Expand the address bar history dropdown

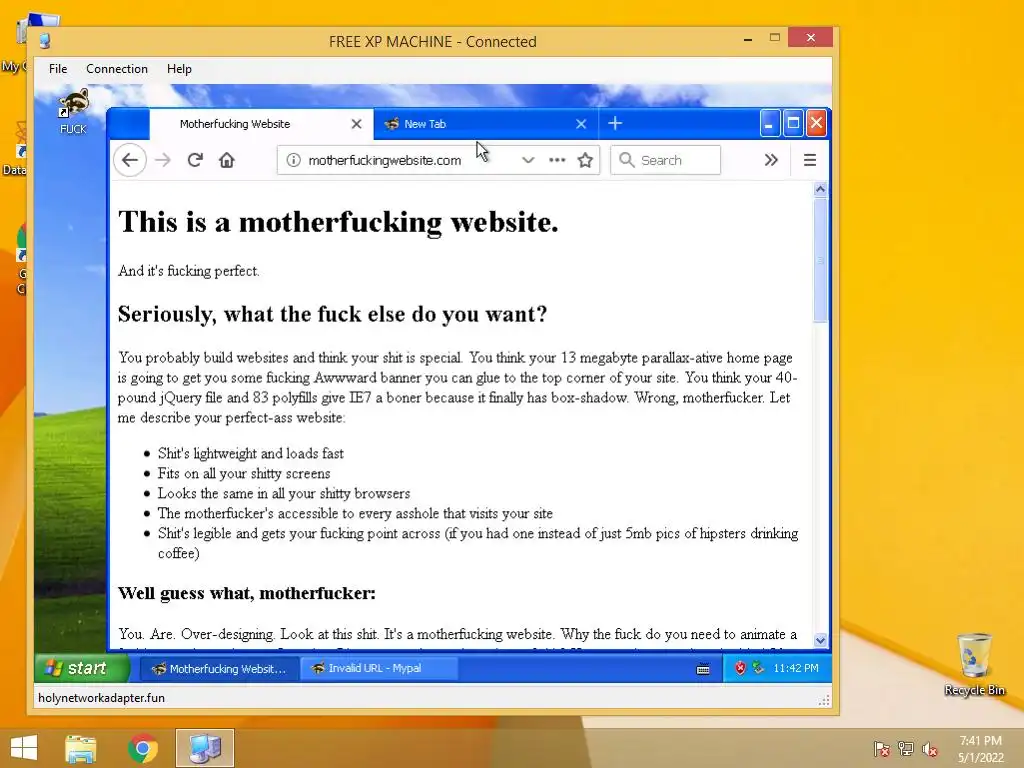(528, 160)
